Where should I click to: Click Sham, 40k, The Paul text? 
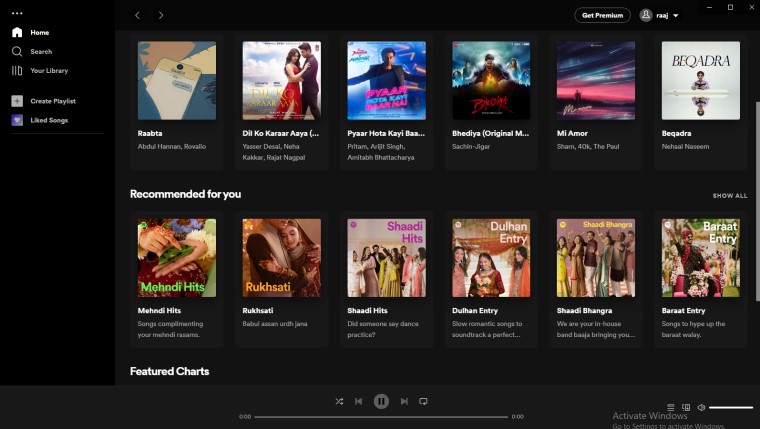click(588, 146)
